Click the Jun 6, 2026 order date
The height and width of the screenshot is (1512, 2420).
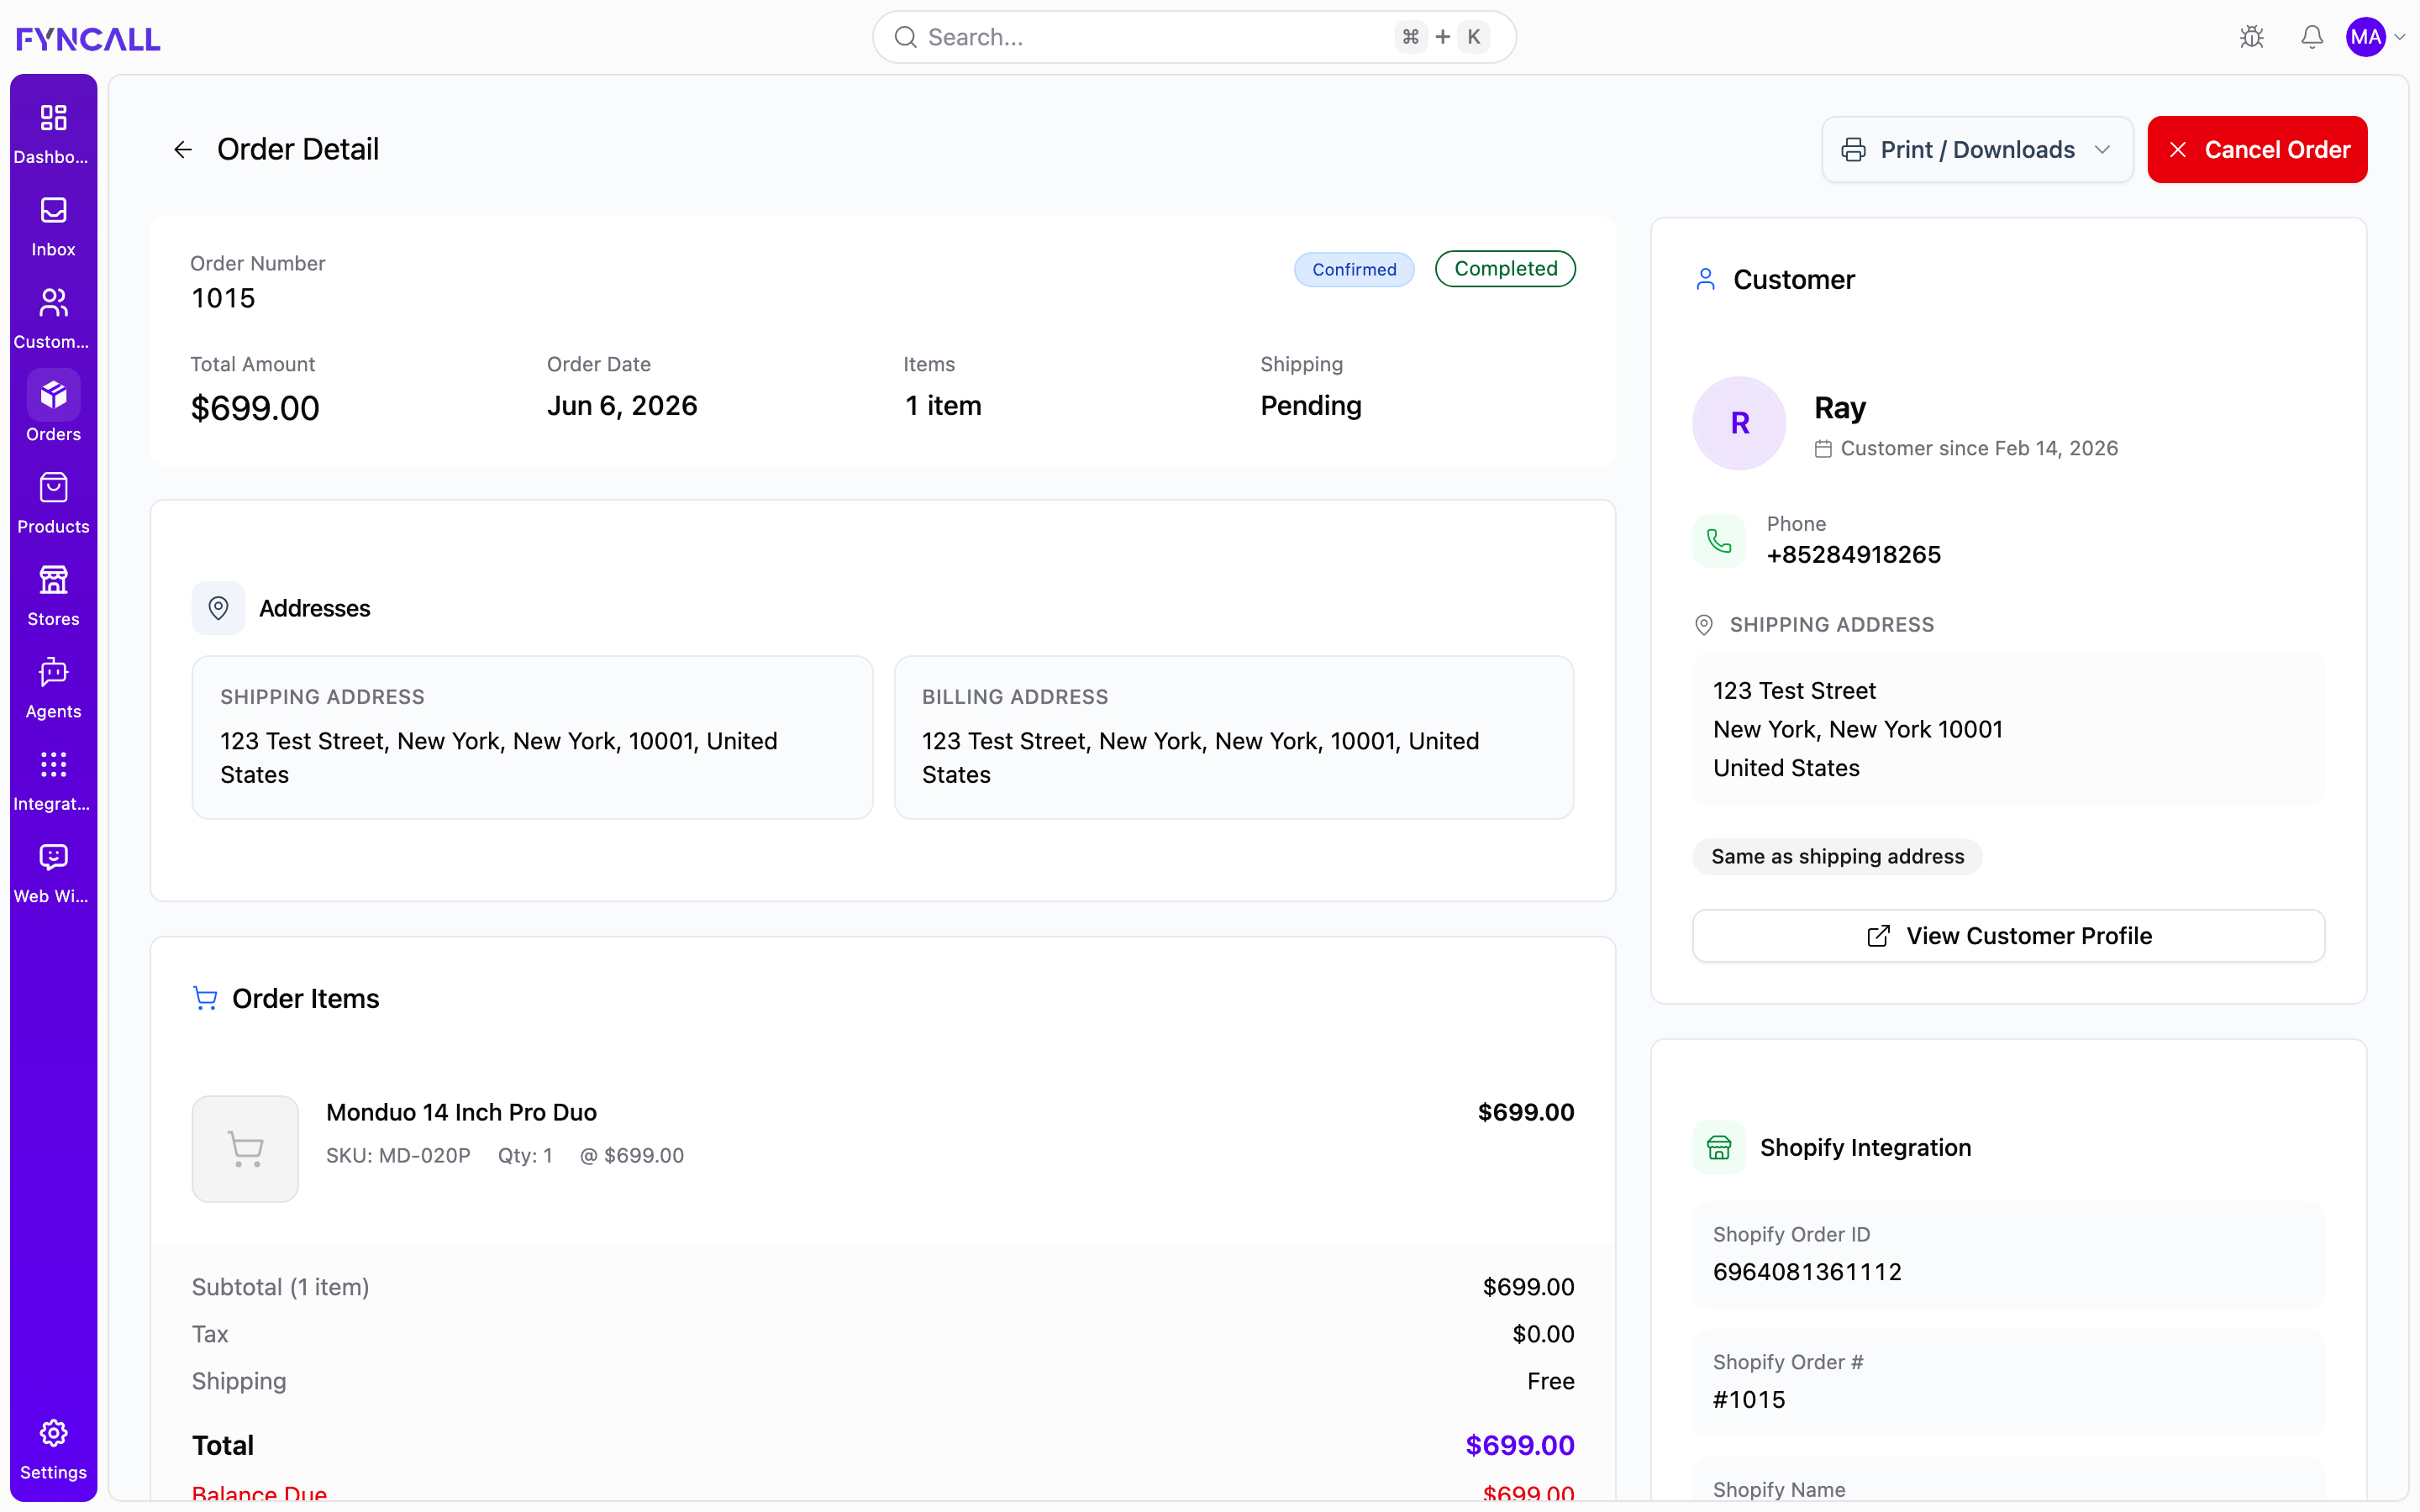pyautogui.click(x=622, y=405)
